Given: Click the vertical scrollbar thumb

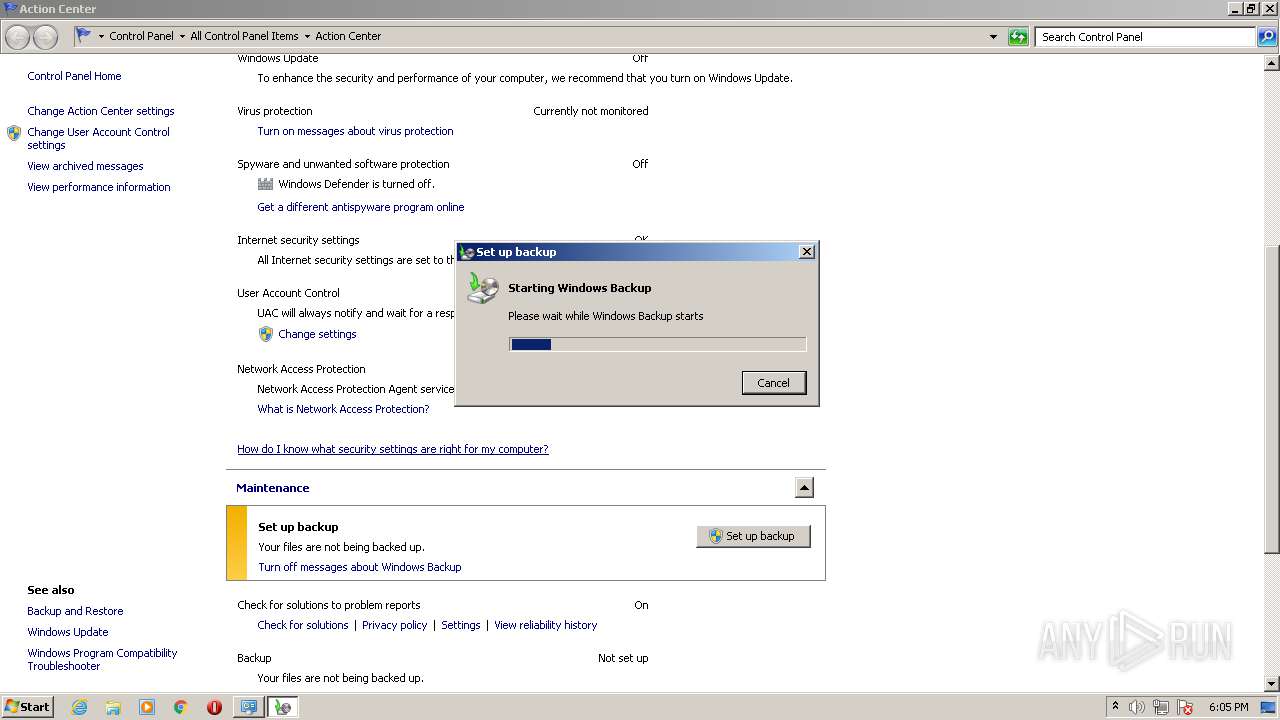Looking at the screenshot, I should pyautogui.click(x=1272, y=400).
